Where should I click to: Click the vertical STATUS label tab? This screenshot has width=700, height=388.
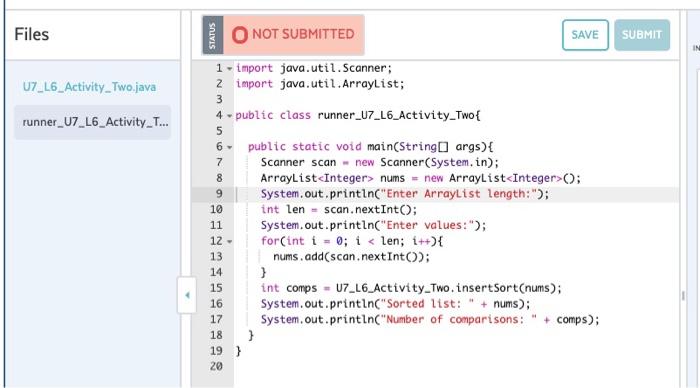(212, 35)
